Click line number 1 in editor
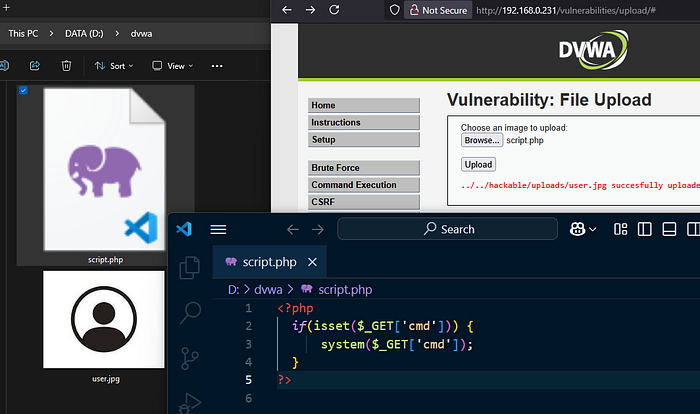The image size is (700, 414). (249, 308)
